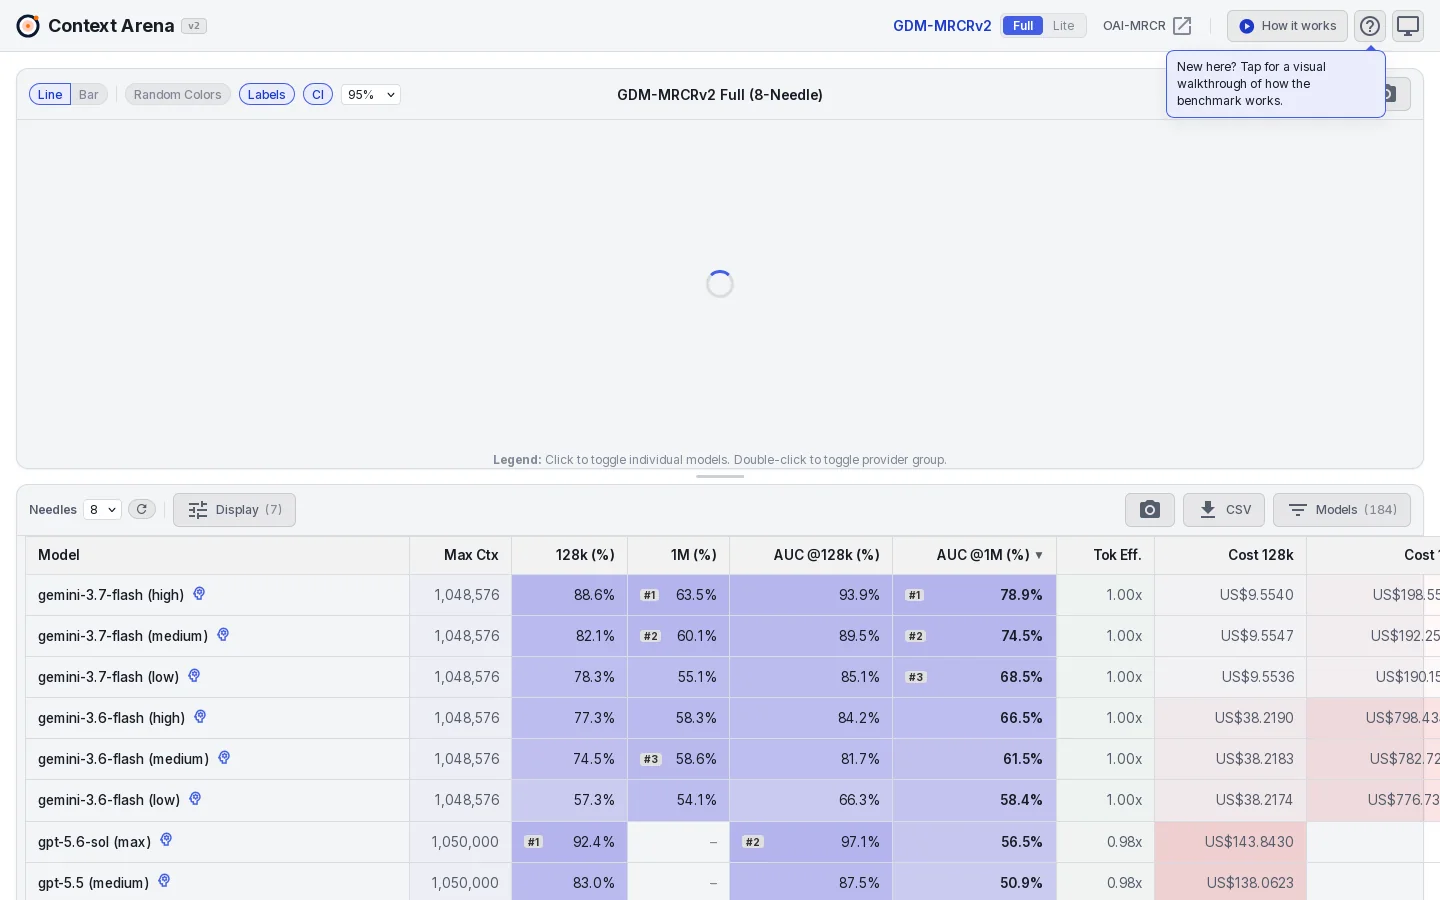The height and width of the screenshot is (900, 1440).
Task: Click the Cost 128k column header
Action: click(1231, 555)
